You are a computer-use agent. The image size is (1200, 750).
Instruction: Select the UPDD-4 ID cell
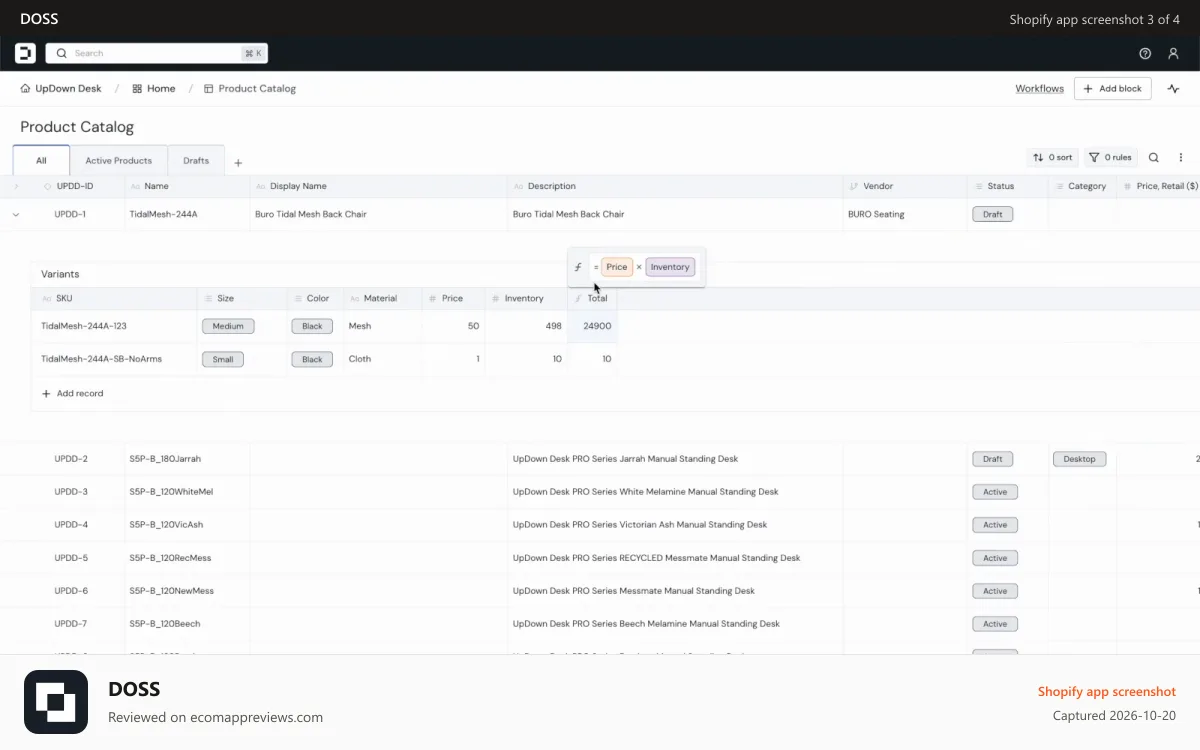[71, 525]
